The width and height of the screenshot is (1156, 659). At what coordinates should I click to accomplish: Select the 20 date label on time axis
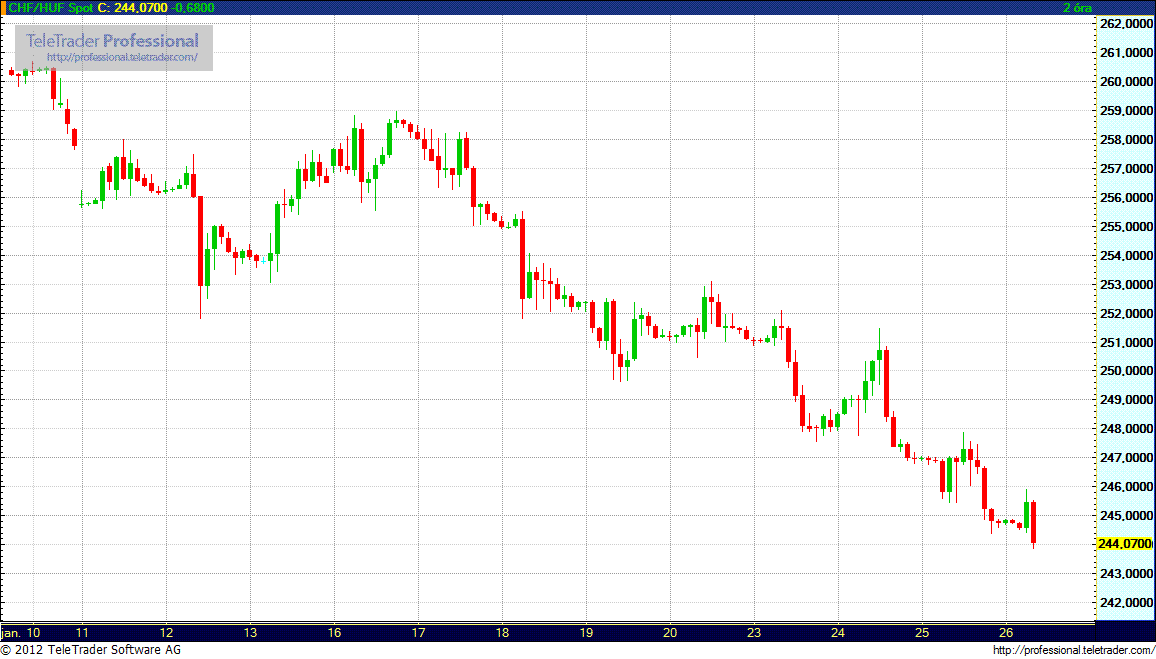coord(670,632)
